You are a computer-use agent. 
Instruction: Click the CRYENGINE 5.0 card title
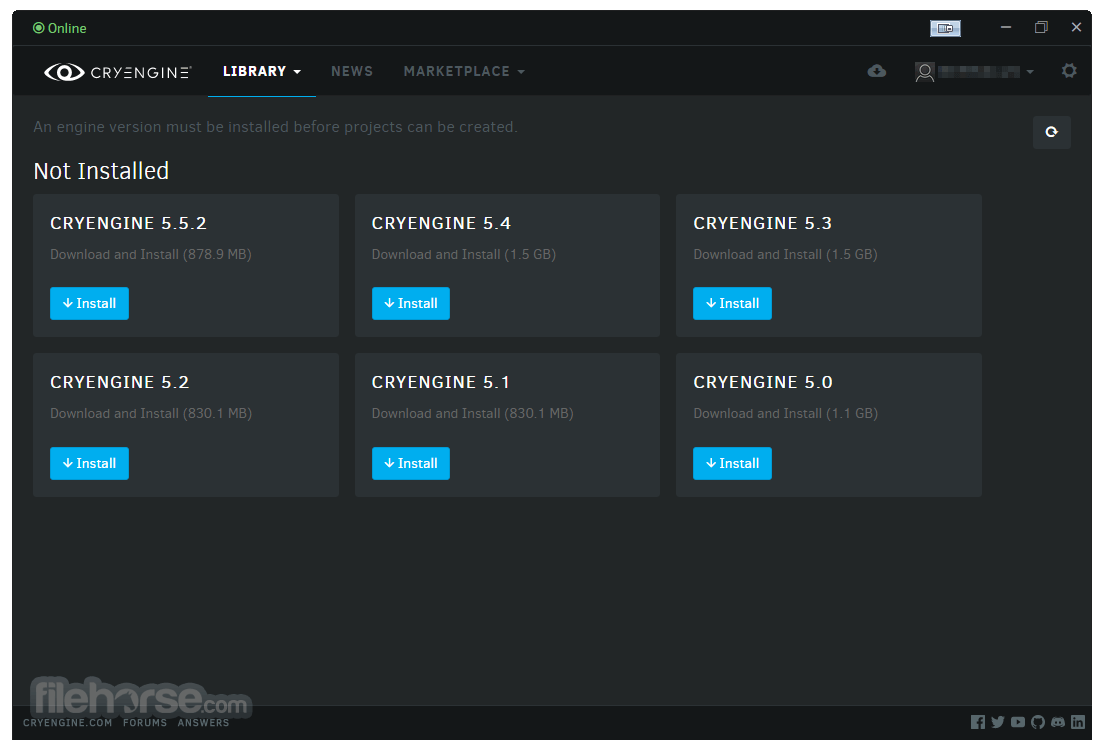pos(763,382)
